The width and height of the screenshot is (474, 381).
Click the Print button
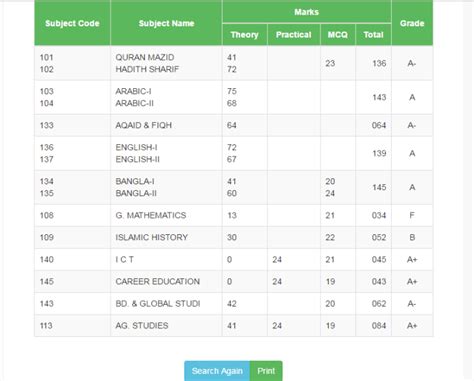pyautogui.click(x=266, y=371)
